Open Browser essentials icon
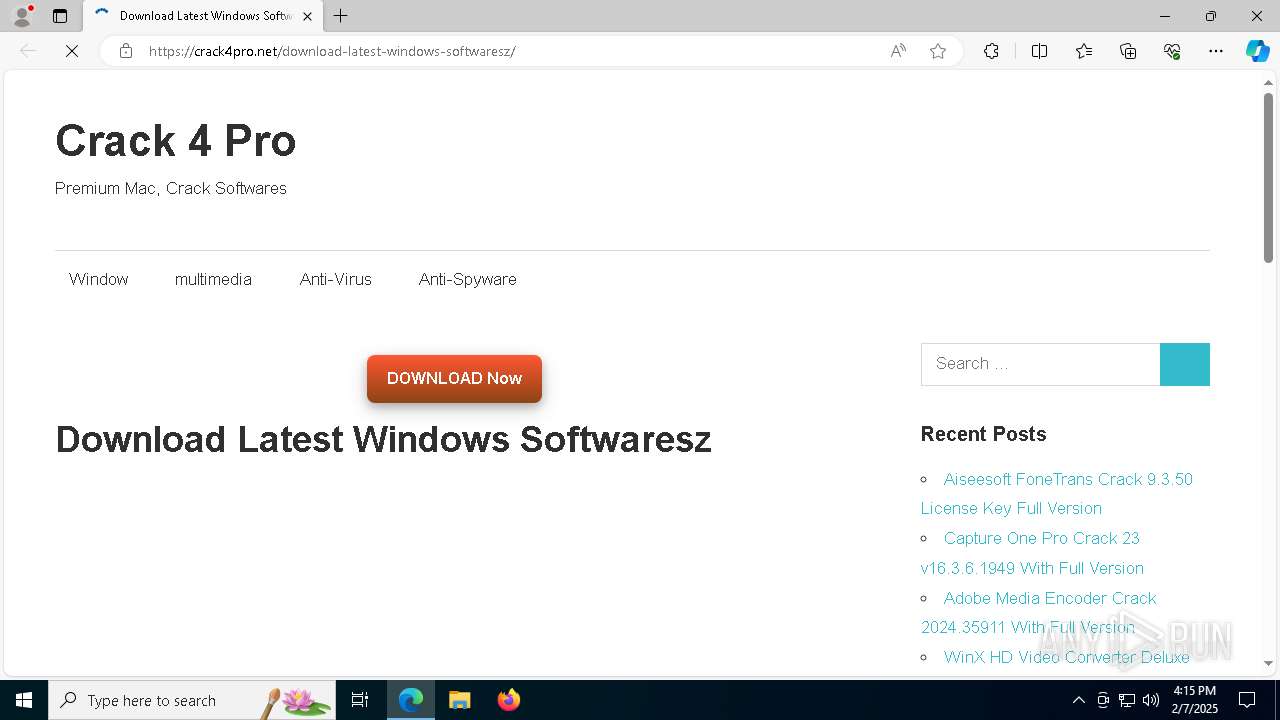Viewport: 1280px width, 720px height. point(1172,51)
